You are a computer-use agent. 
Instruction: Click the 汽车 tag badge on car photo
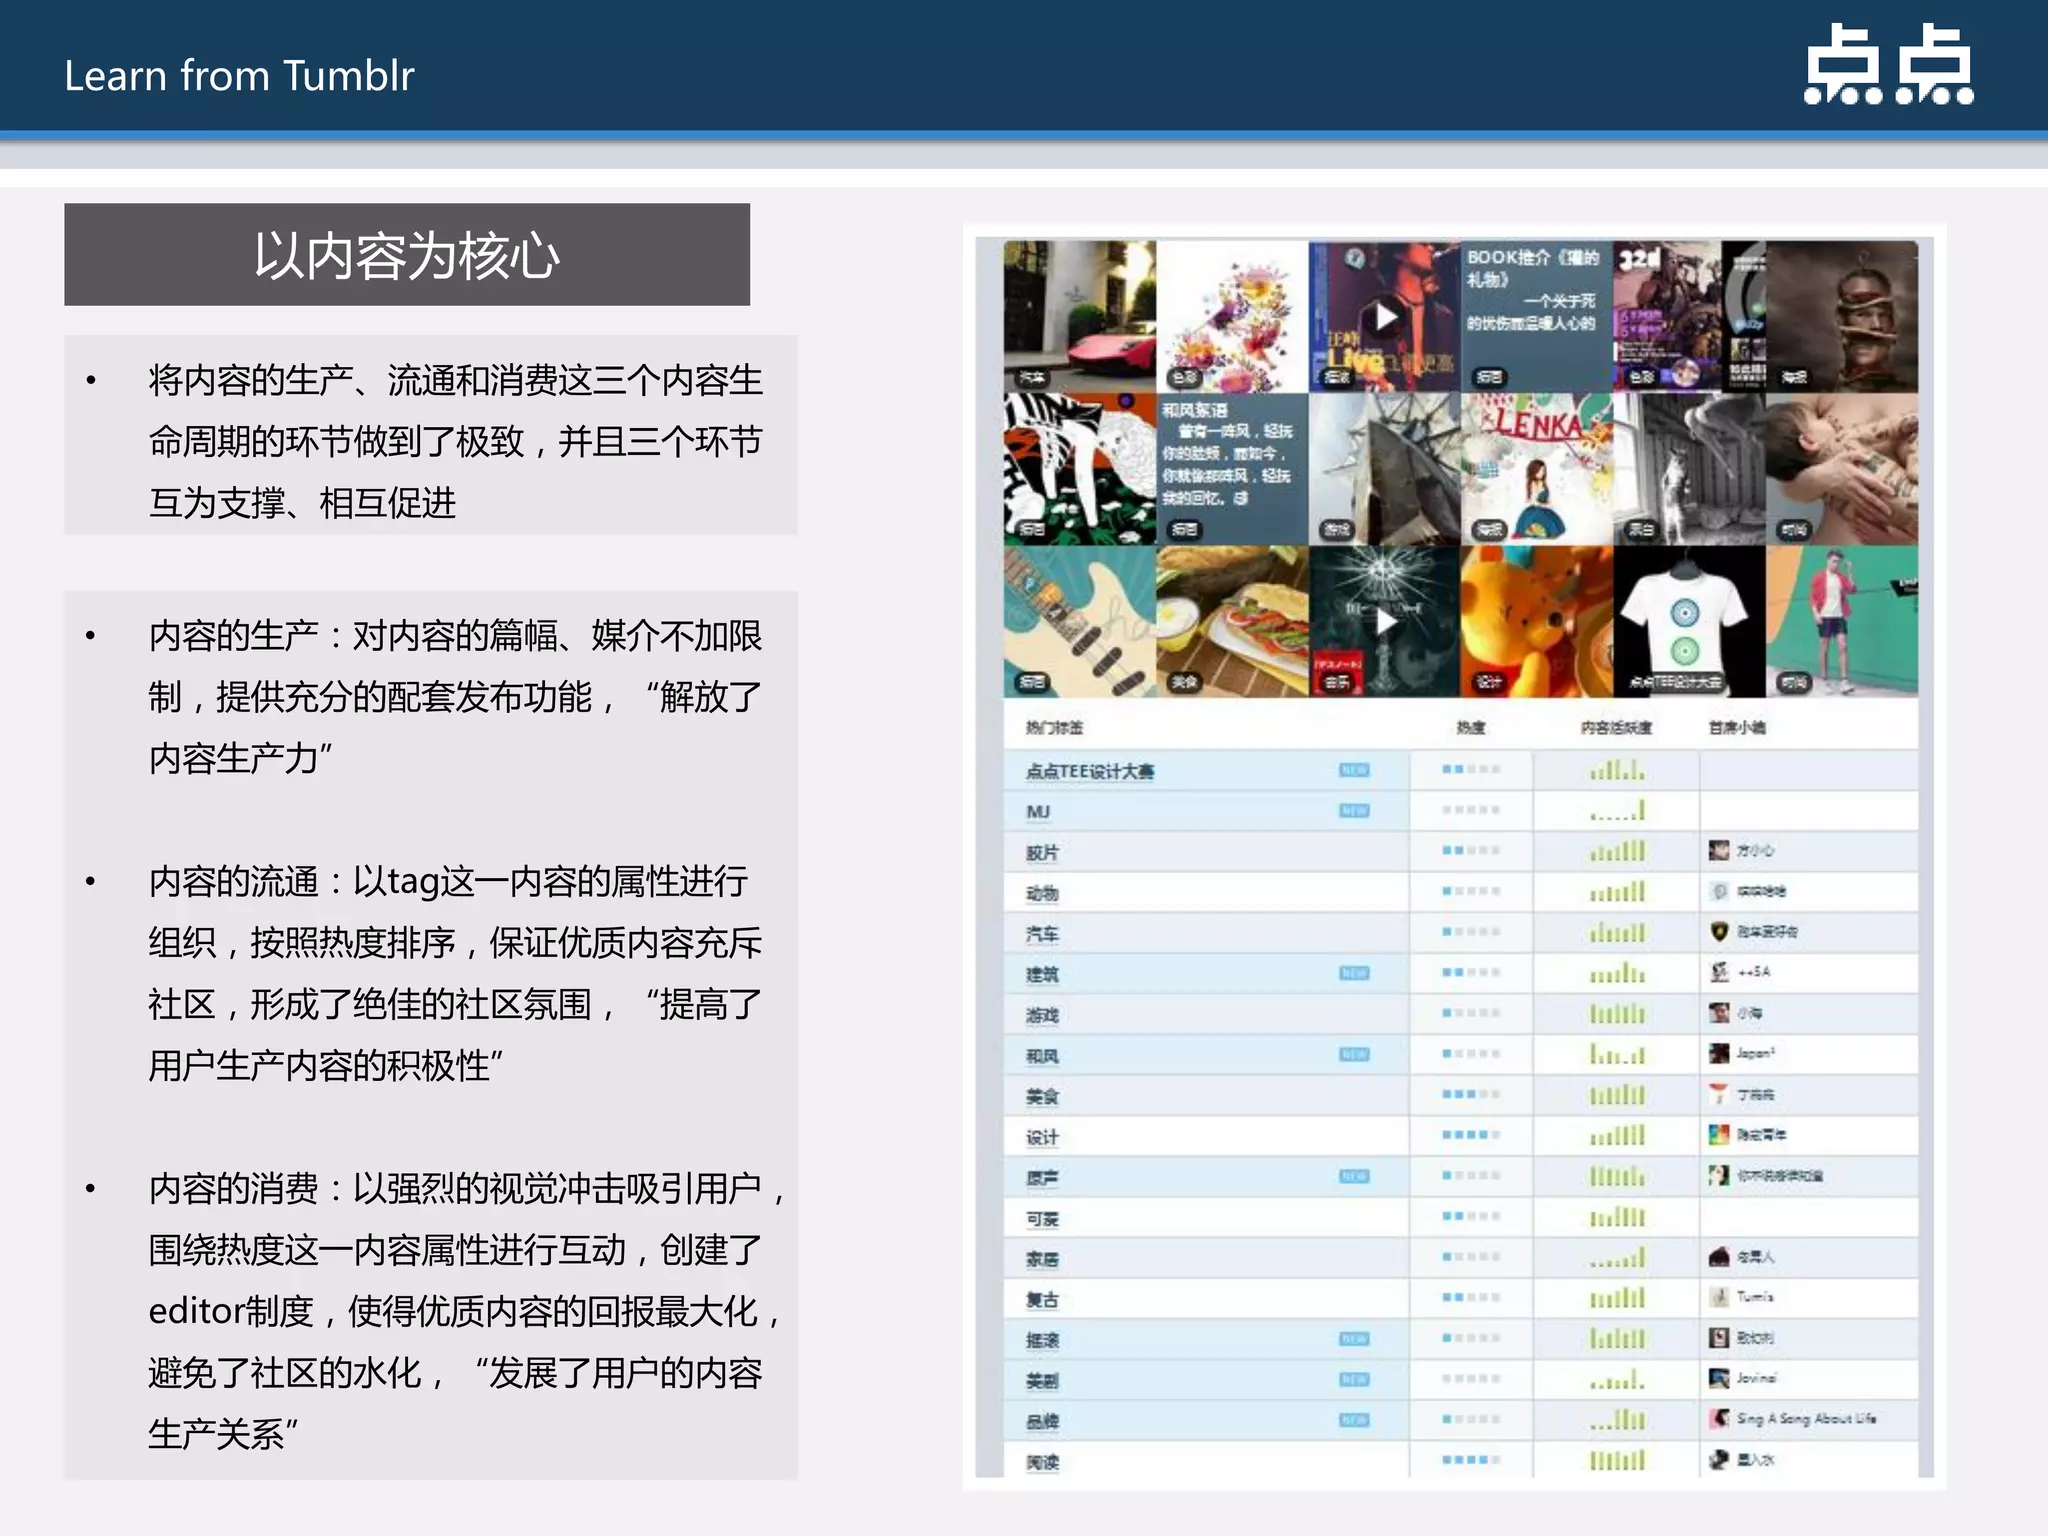(x=1032, y=377)
